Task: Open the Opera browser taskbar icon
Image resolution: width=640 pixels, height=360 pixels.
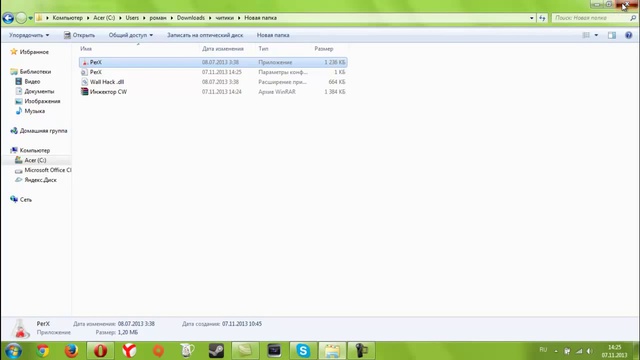Action: [x=100, y=351]
